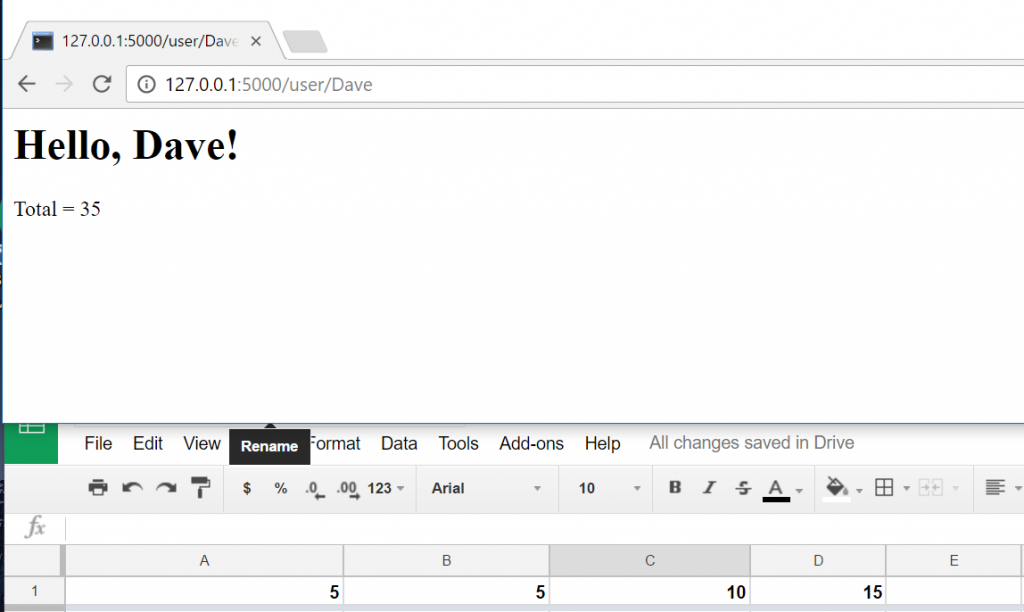Select column E header

click(953, 560)
